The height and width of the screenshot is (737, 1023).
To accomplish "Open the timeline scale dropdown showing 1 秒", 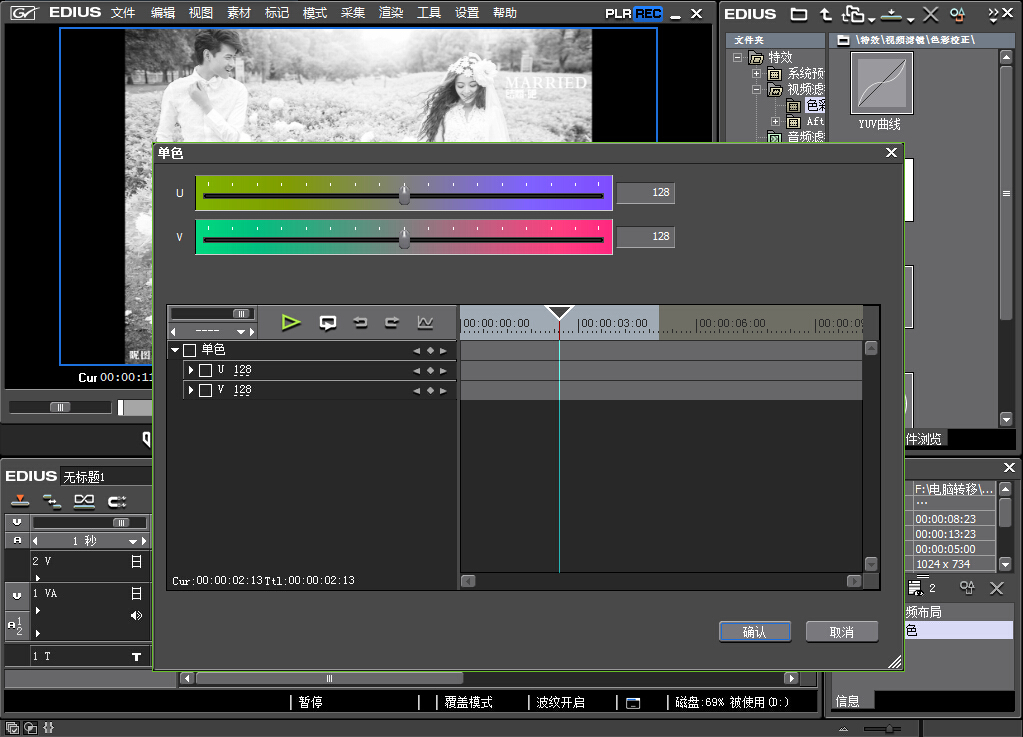I will [x=132, y=541].
